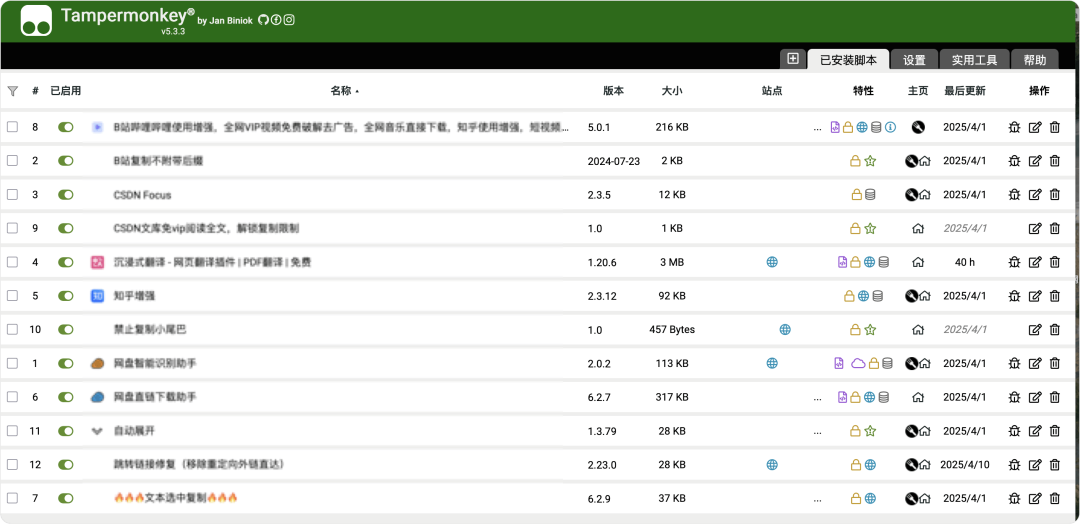
Task: Select checkbox for B站复制不附带后缀
Action: [x=12, y=160]
